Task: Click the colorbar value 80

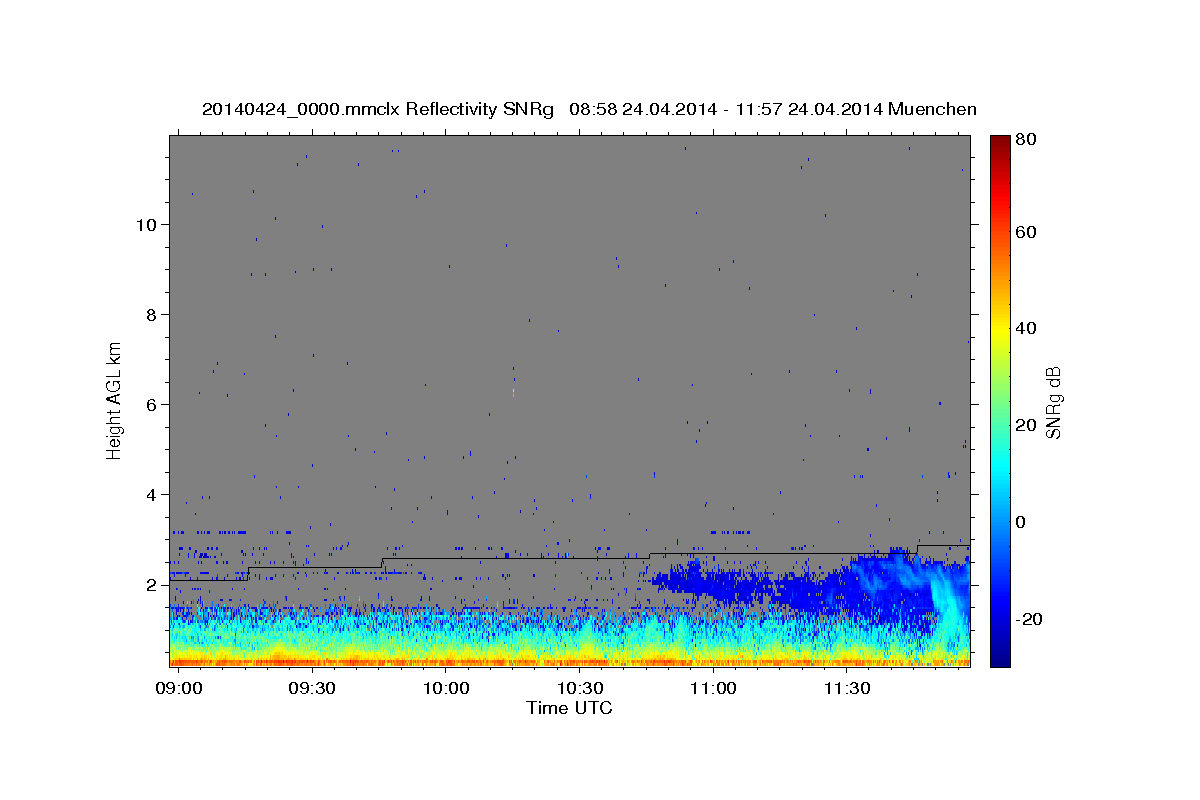Action: point(1025,141)
